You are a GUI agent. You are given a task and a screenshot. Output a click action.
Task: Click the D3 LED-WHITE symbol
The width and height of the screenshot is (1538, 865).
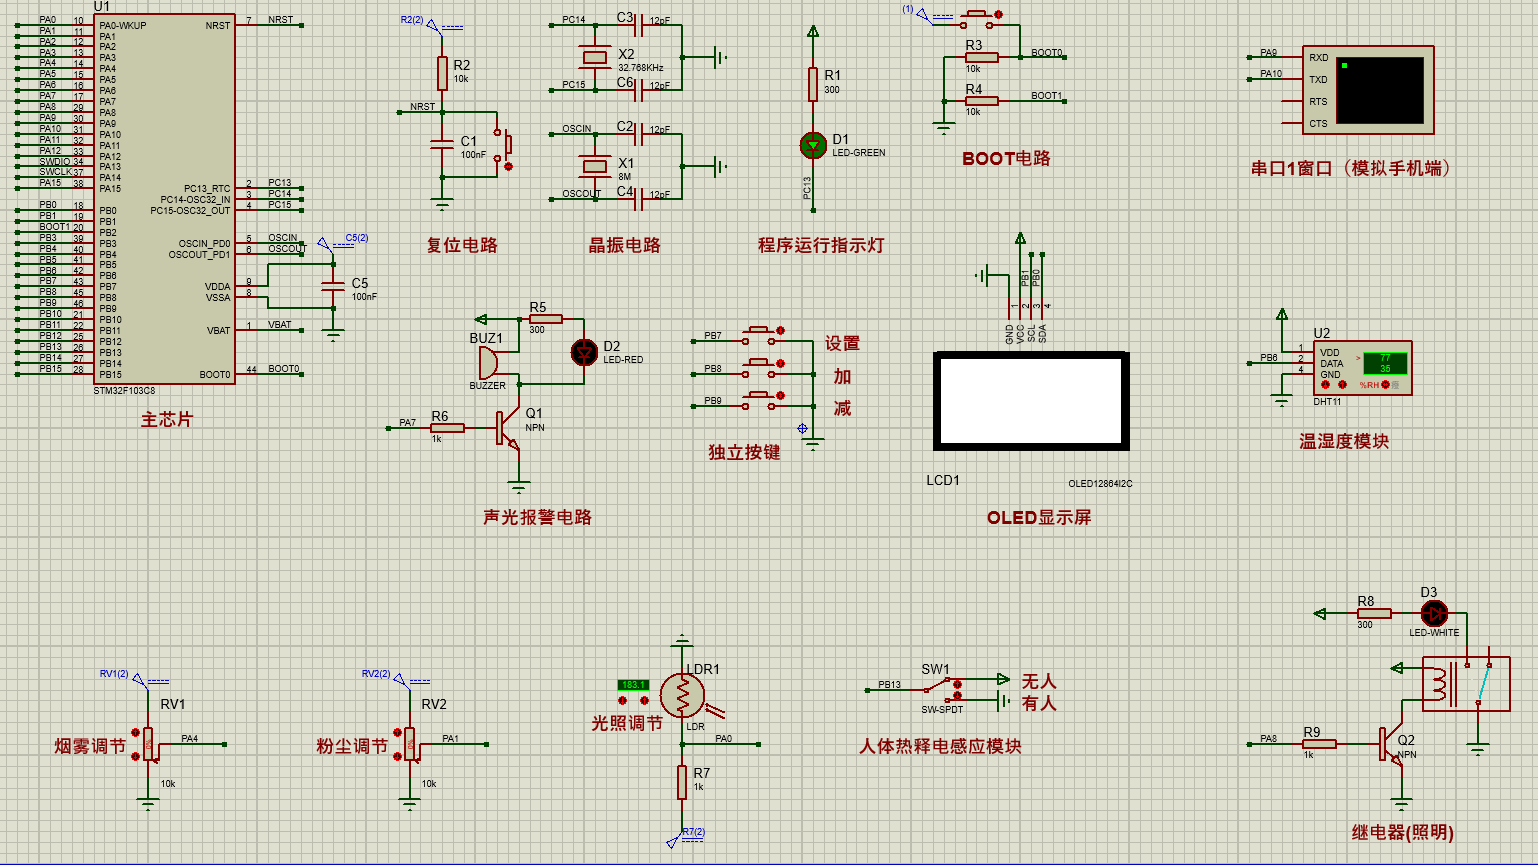pyautogui.click(x=1434, y=613)
